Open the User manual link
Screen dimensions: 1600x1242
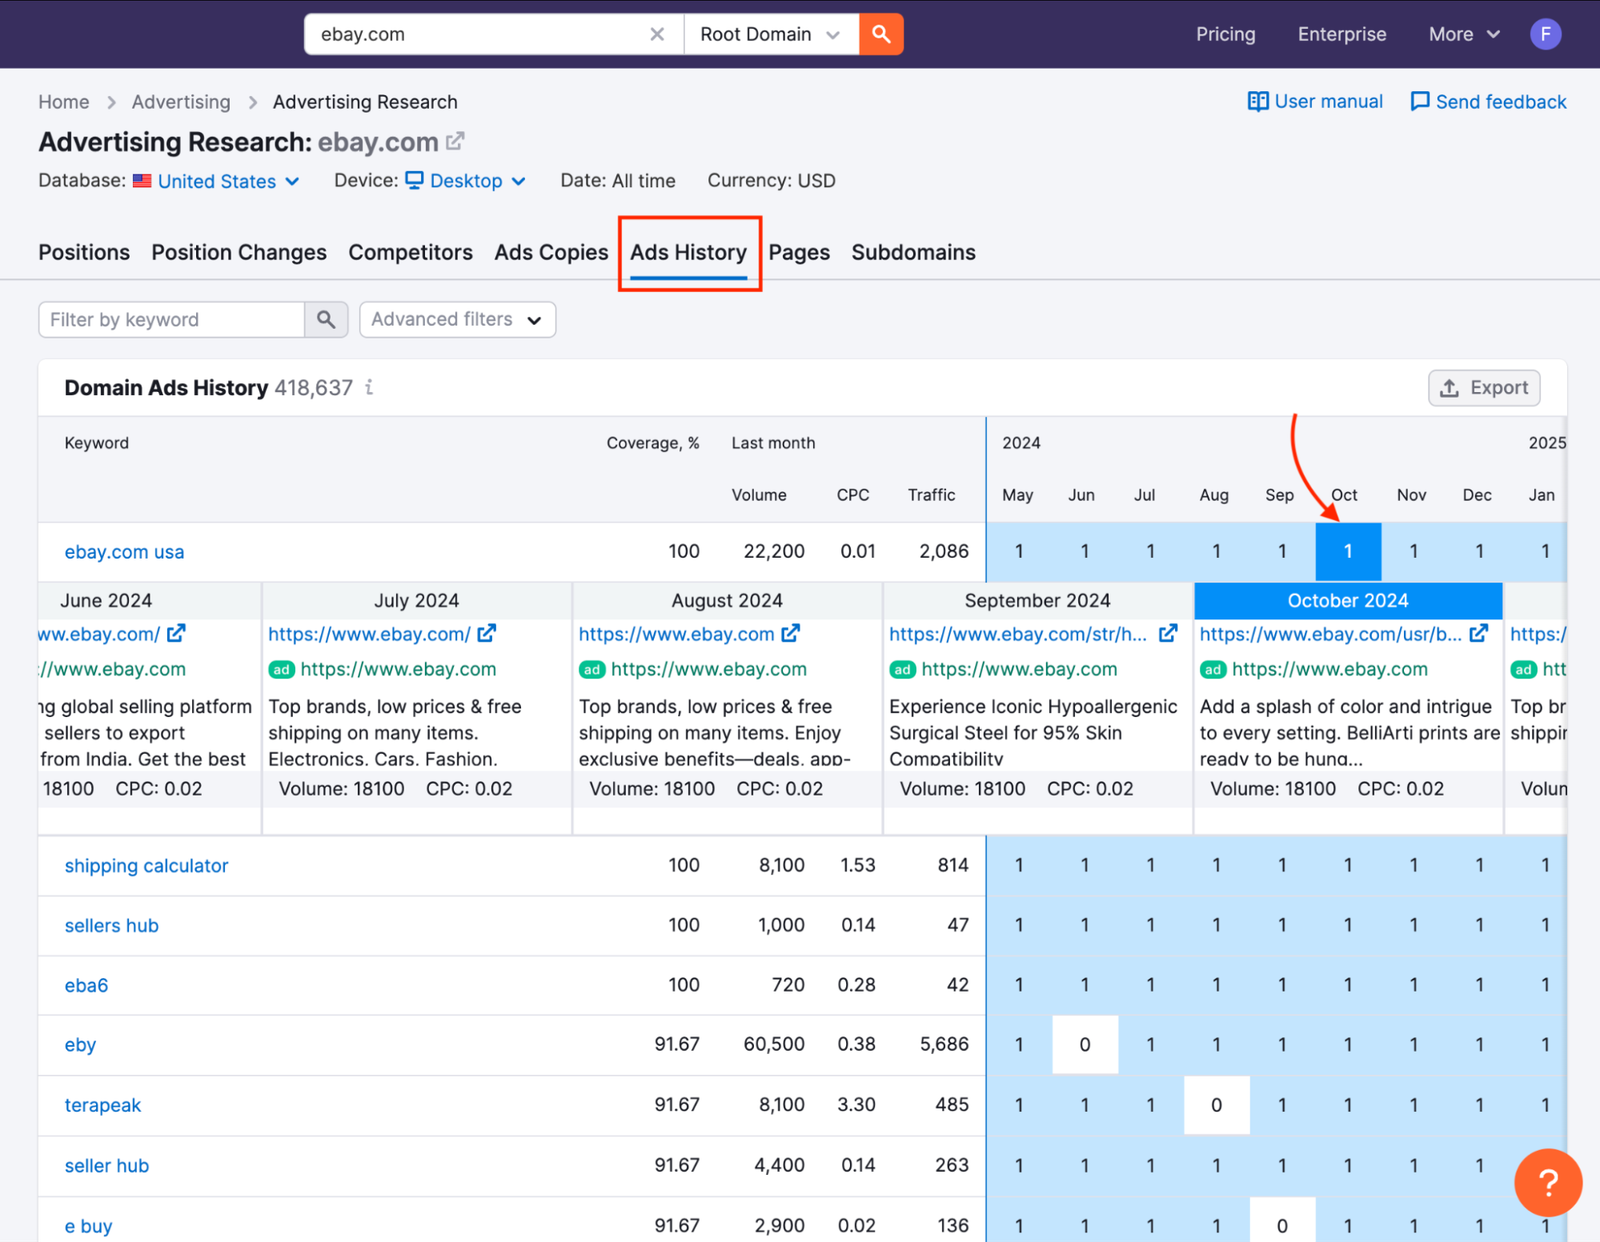pyautogui.click(x=1315, y=102)
